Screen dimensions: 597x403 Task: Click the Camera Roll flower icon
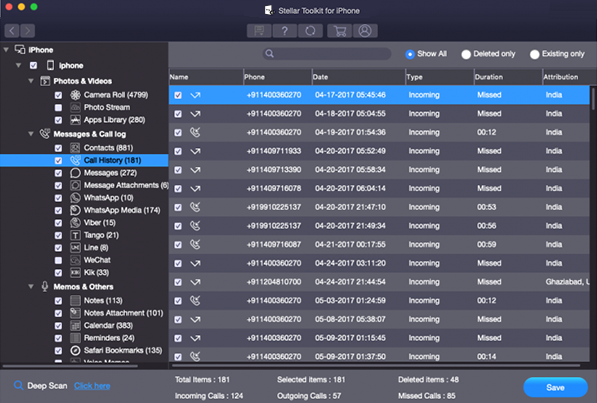(x=75, y=95)
